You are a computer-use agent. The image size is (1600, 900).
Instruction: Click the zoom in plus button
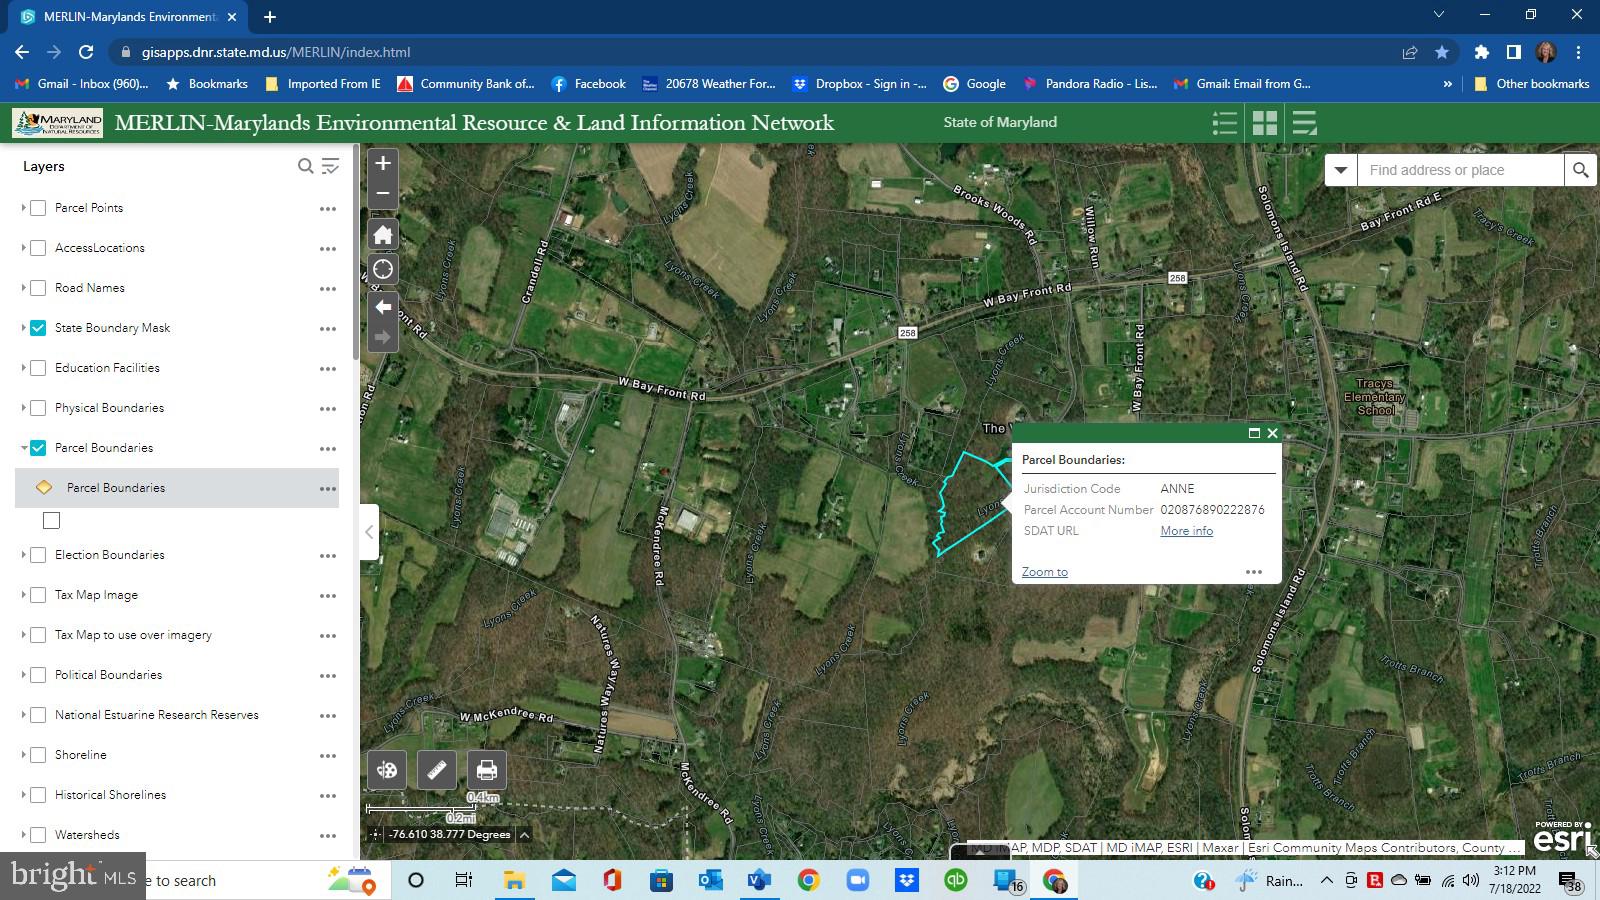pos(383,163)
